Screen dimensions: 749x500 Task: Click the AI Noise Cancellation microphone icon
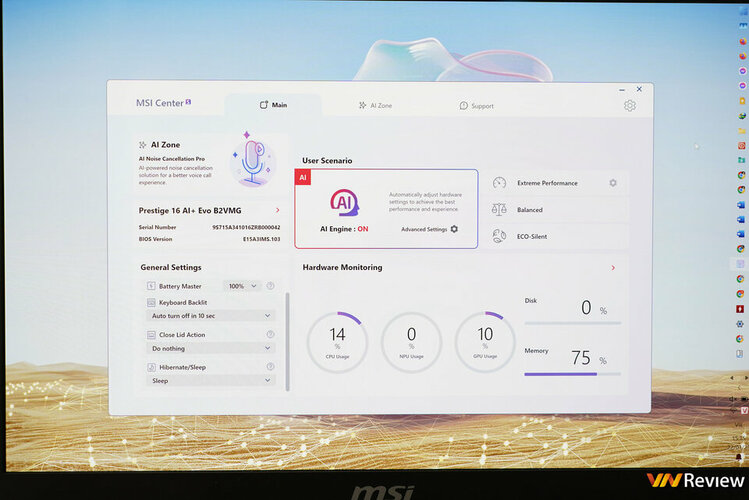(x=253, y=160)
